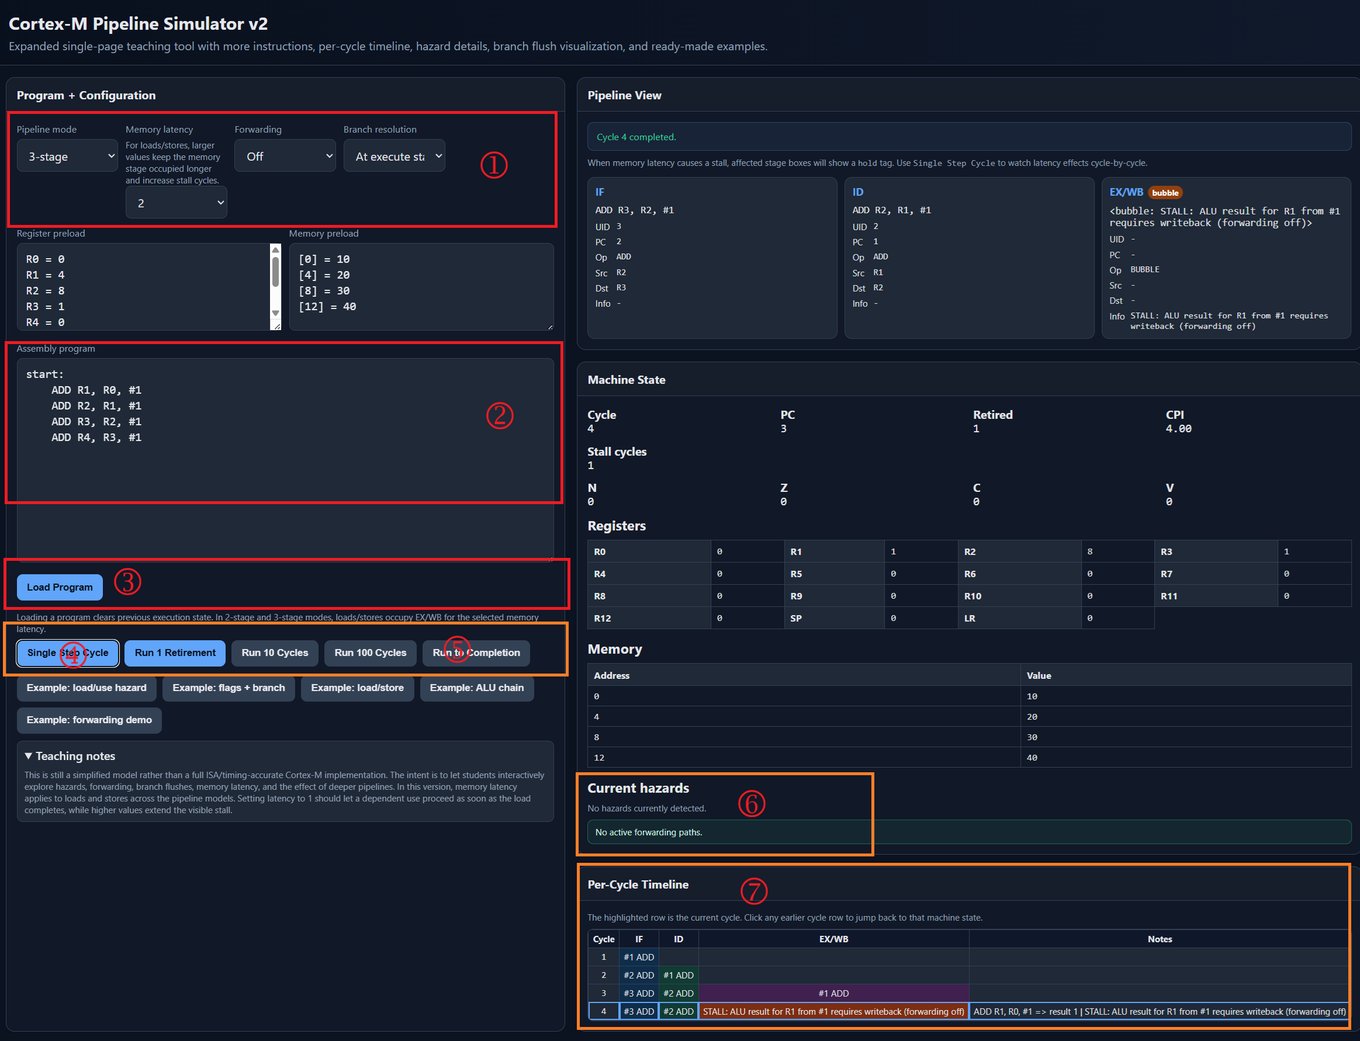Screen dimensions: 1360x1041
Task: Click Run 1 Retirement
Action: [175, 653]
